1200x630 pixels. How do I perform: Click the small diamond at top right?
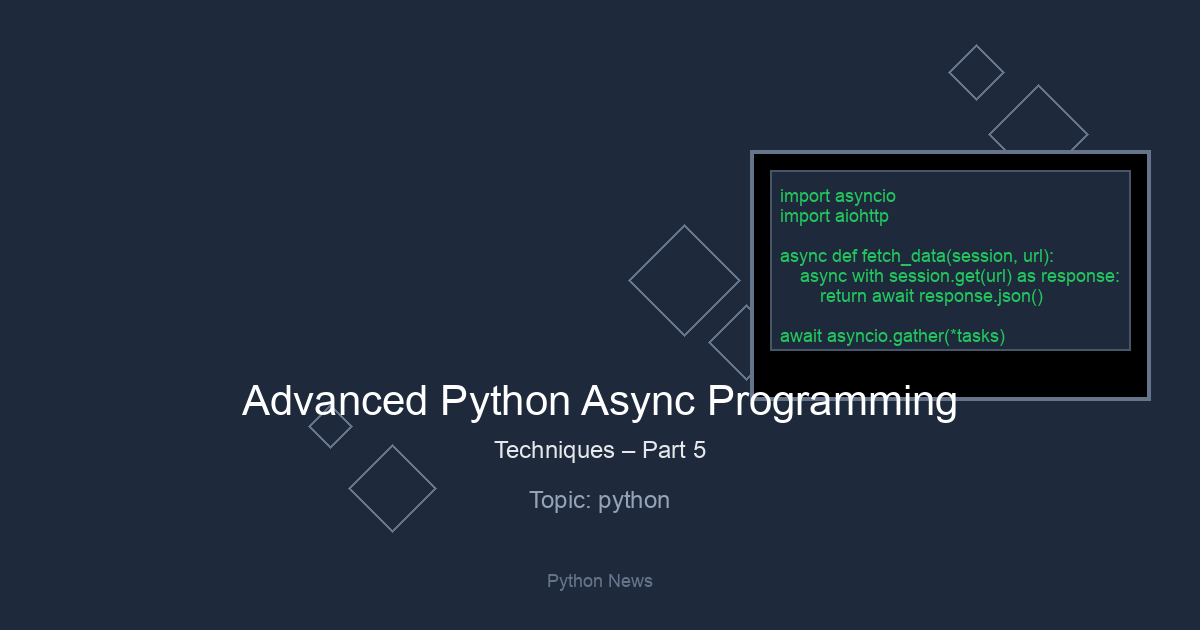point(976,72)
